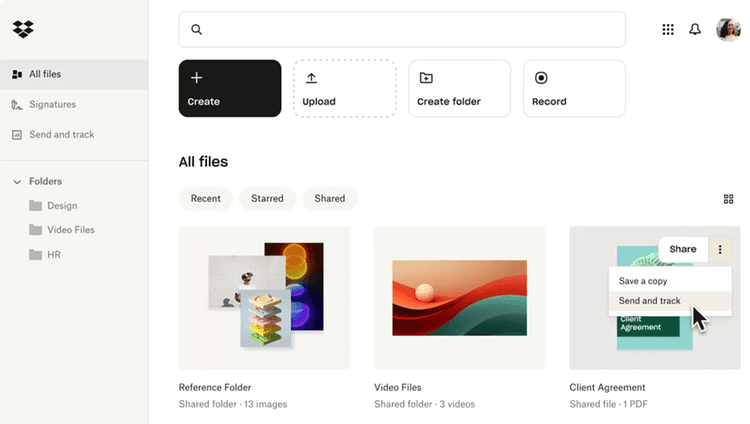Toggle the Shared filter chip

(329, 199)
